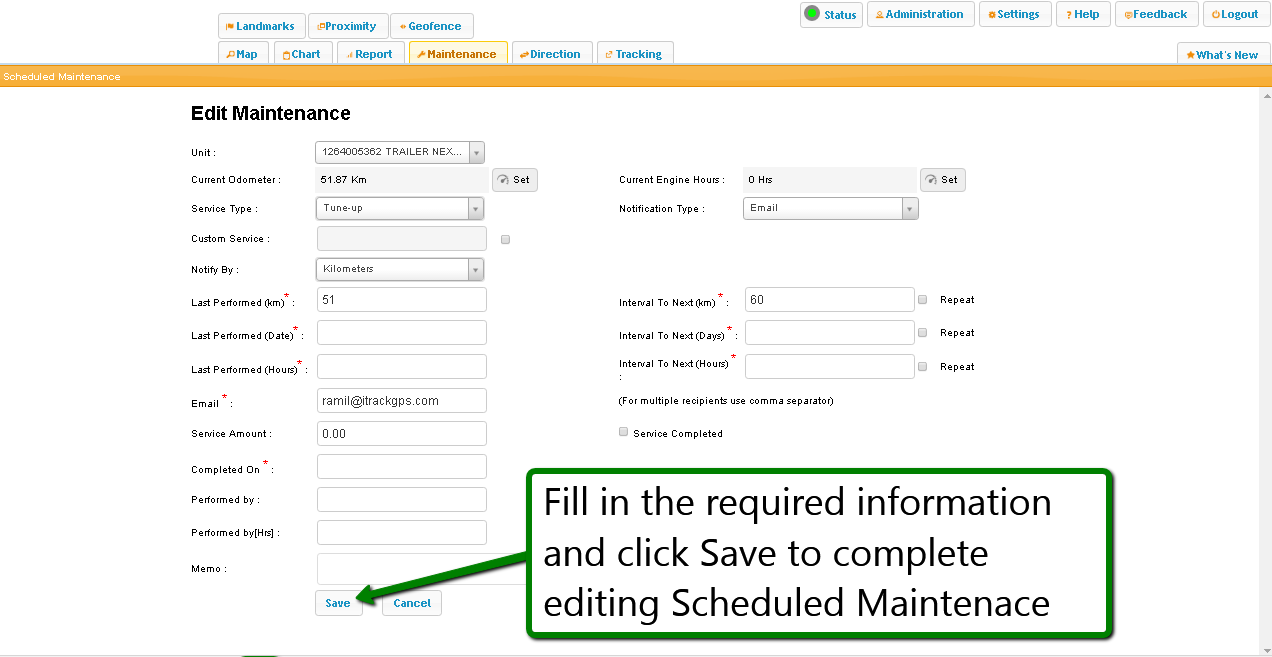The width and height of the screenshot is (1272, 657).
Task: Click Save to store maintenance edits
Action: click(338, 603)
